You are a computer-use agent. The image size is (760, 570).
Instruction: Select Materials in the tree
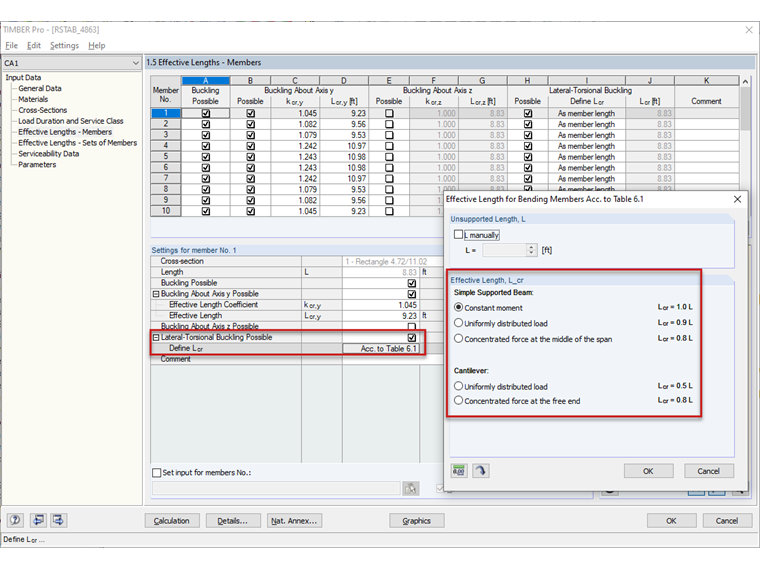(33, 99)
